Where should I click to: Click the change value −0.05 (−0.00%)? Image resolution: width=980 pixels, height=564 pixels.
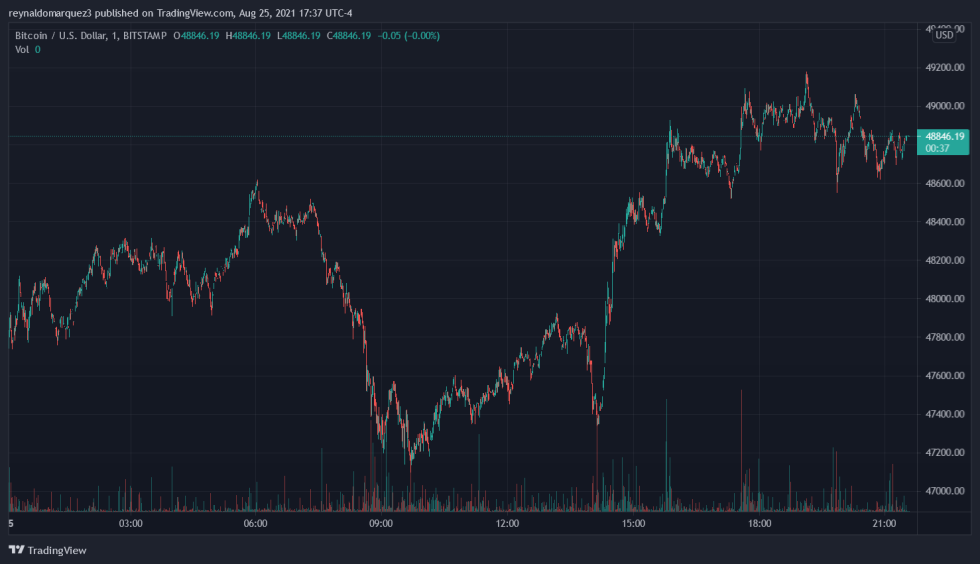(x=409, y=36)
